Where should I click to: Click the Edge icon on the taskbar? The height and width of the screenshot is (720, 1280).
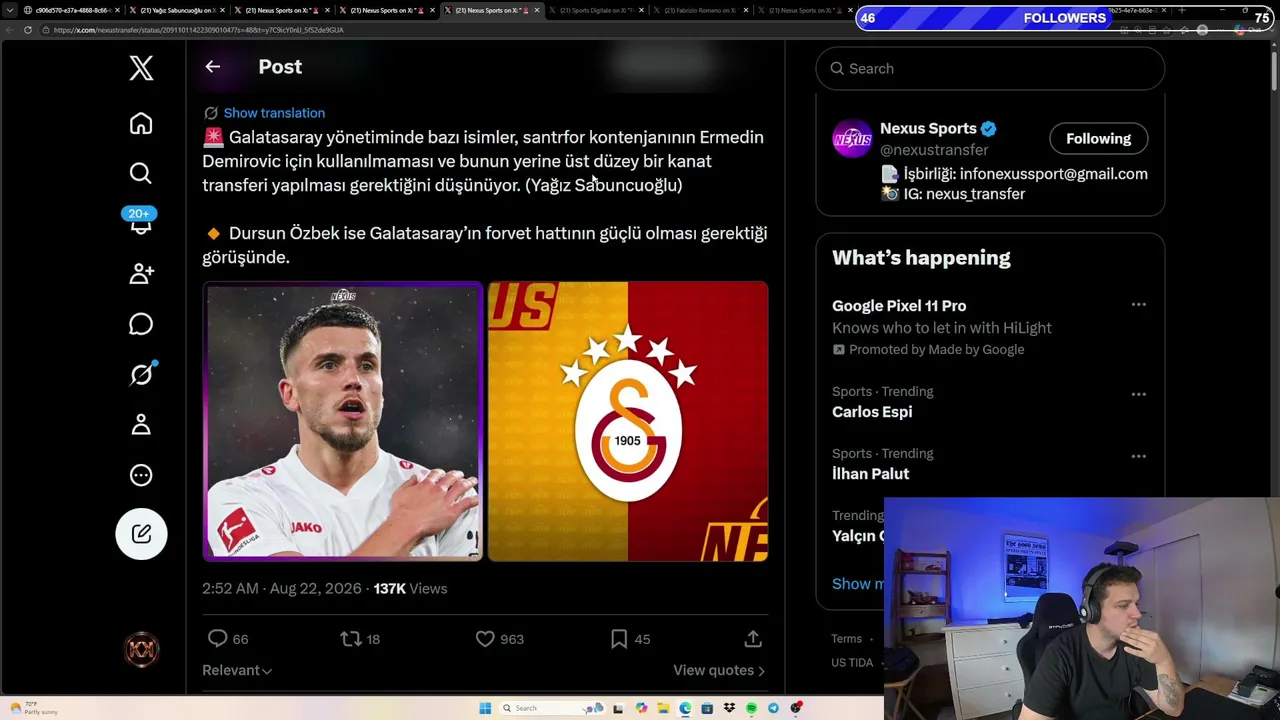pos(685,708)
